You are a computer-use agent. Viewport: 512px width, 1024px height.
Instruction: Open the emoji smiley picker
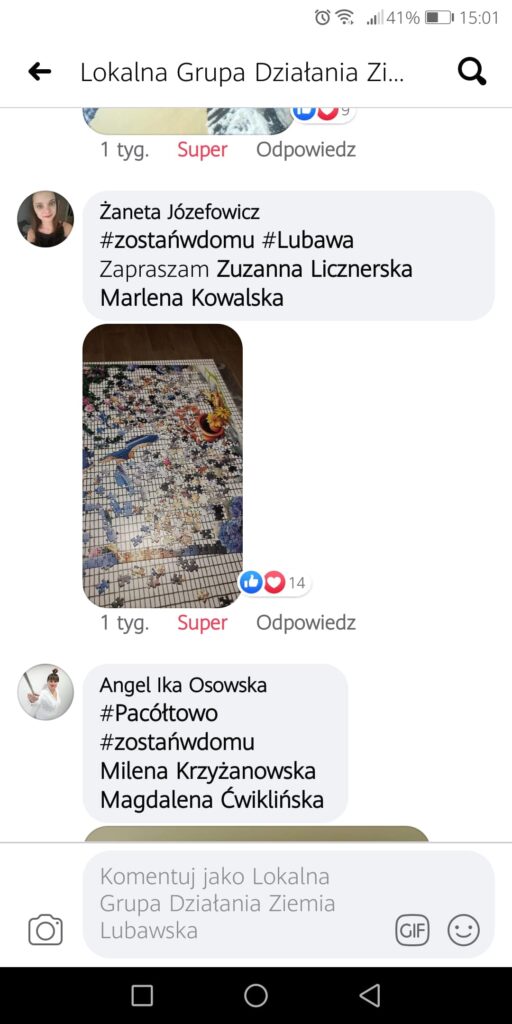[464, 930]
